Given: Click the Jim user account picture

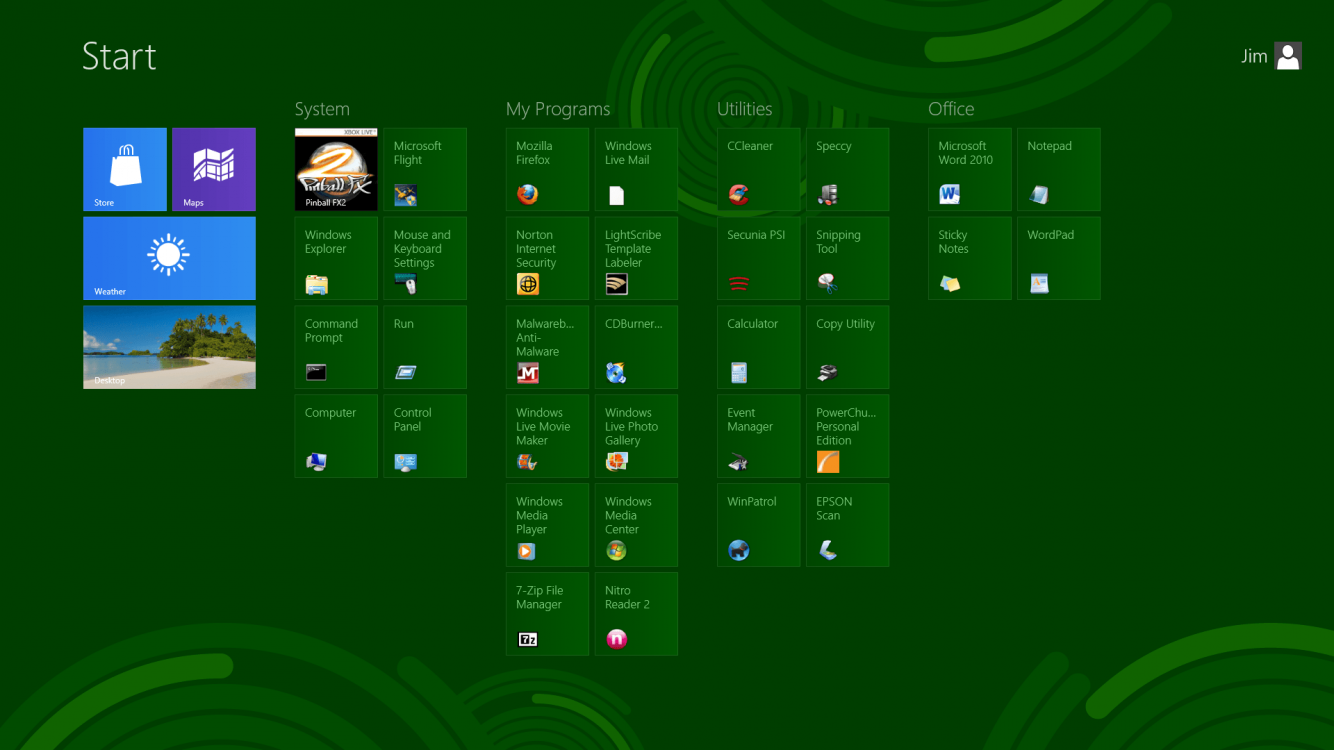Looking at the screenshot, I should tap(1288, 56).
